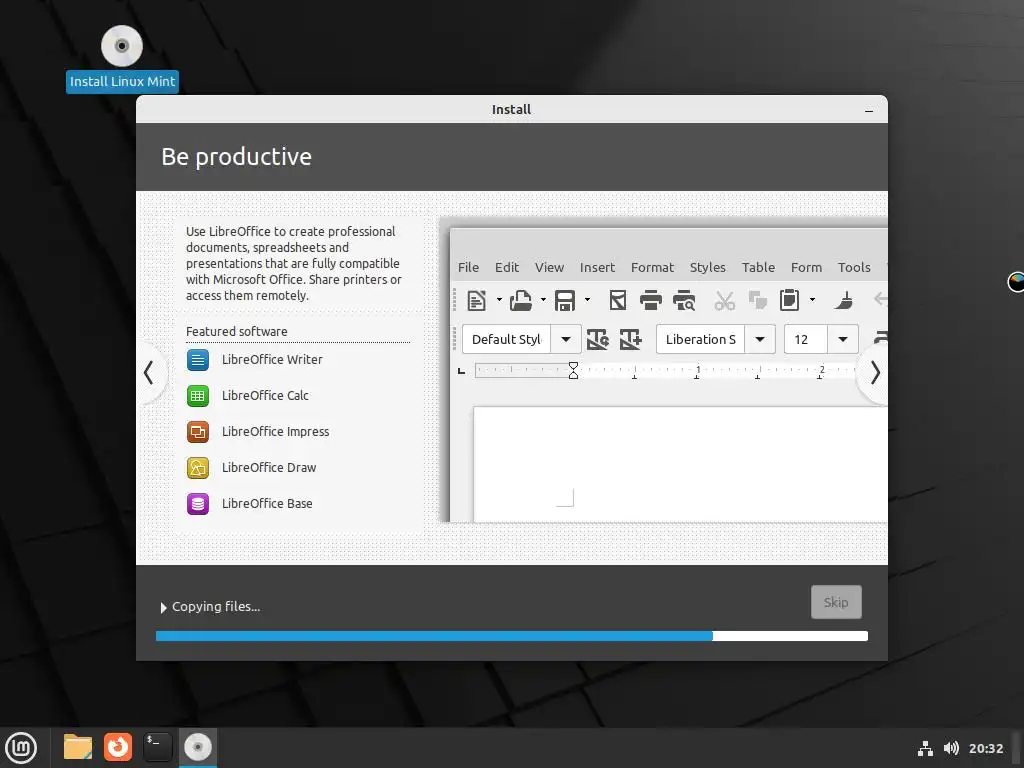The image size is (1024, 768).
Task: Click the Copy icon in slideshow toolbar
Action: [758, 300]
